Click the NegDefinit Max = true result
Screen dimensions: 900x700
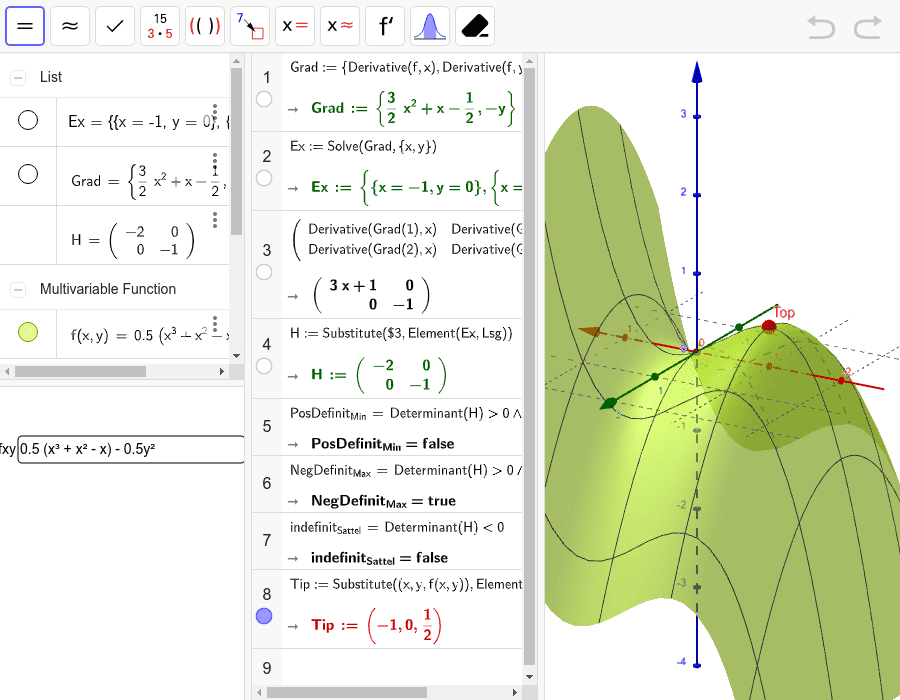click(383, 501)
